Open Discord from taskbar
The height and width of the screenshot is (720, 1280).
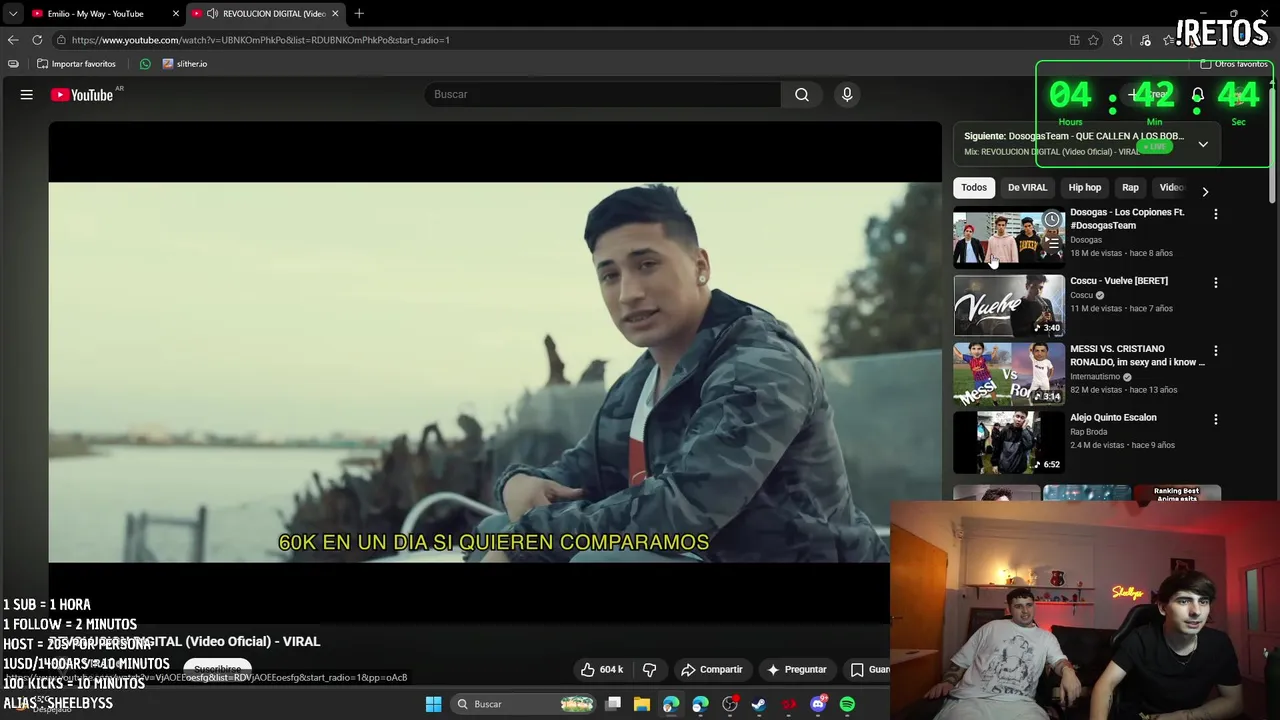click(818, 704)
